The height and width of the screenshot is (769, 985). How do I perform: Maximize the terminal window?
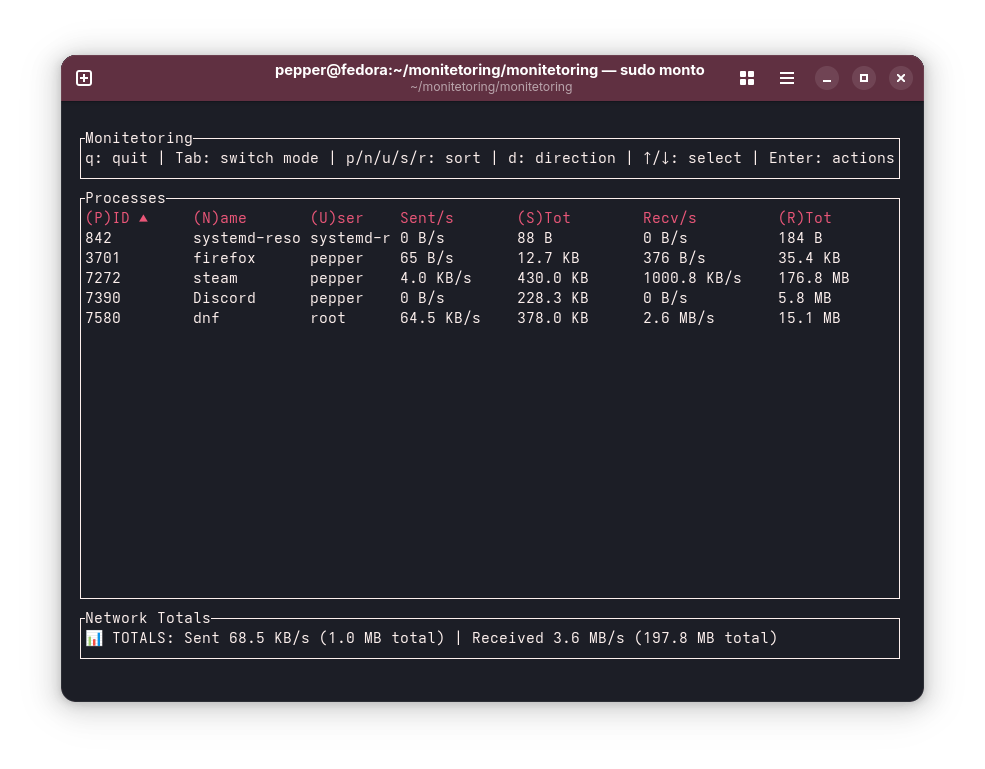(x=864, y=78)
